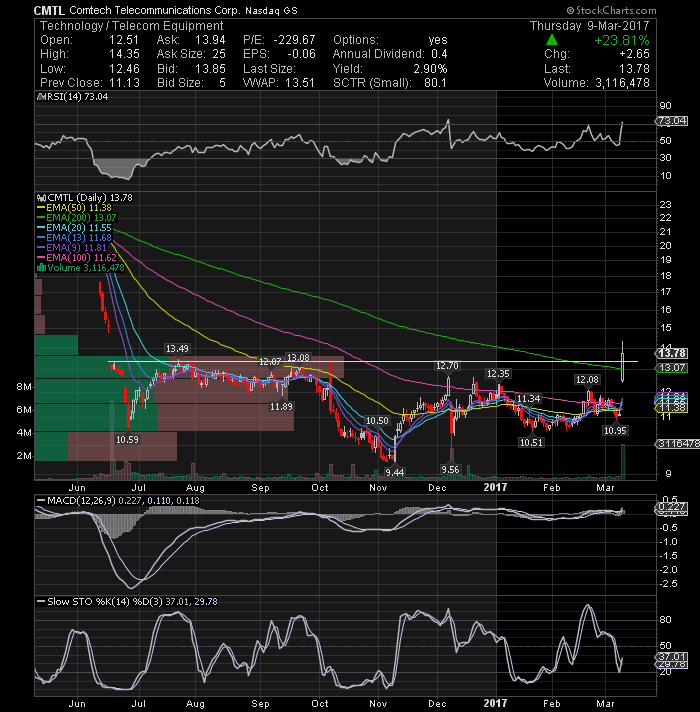This screenshot has width=700, height=712.
Task: Click the 12.70 peak price label
Action: [448, 366]
